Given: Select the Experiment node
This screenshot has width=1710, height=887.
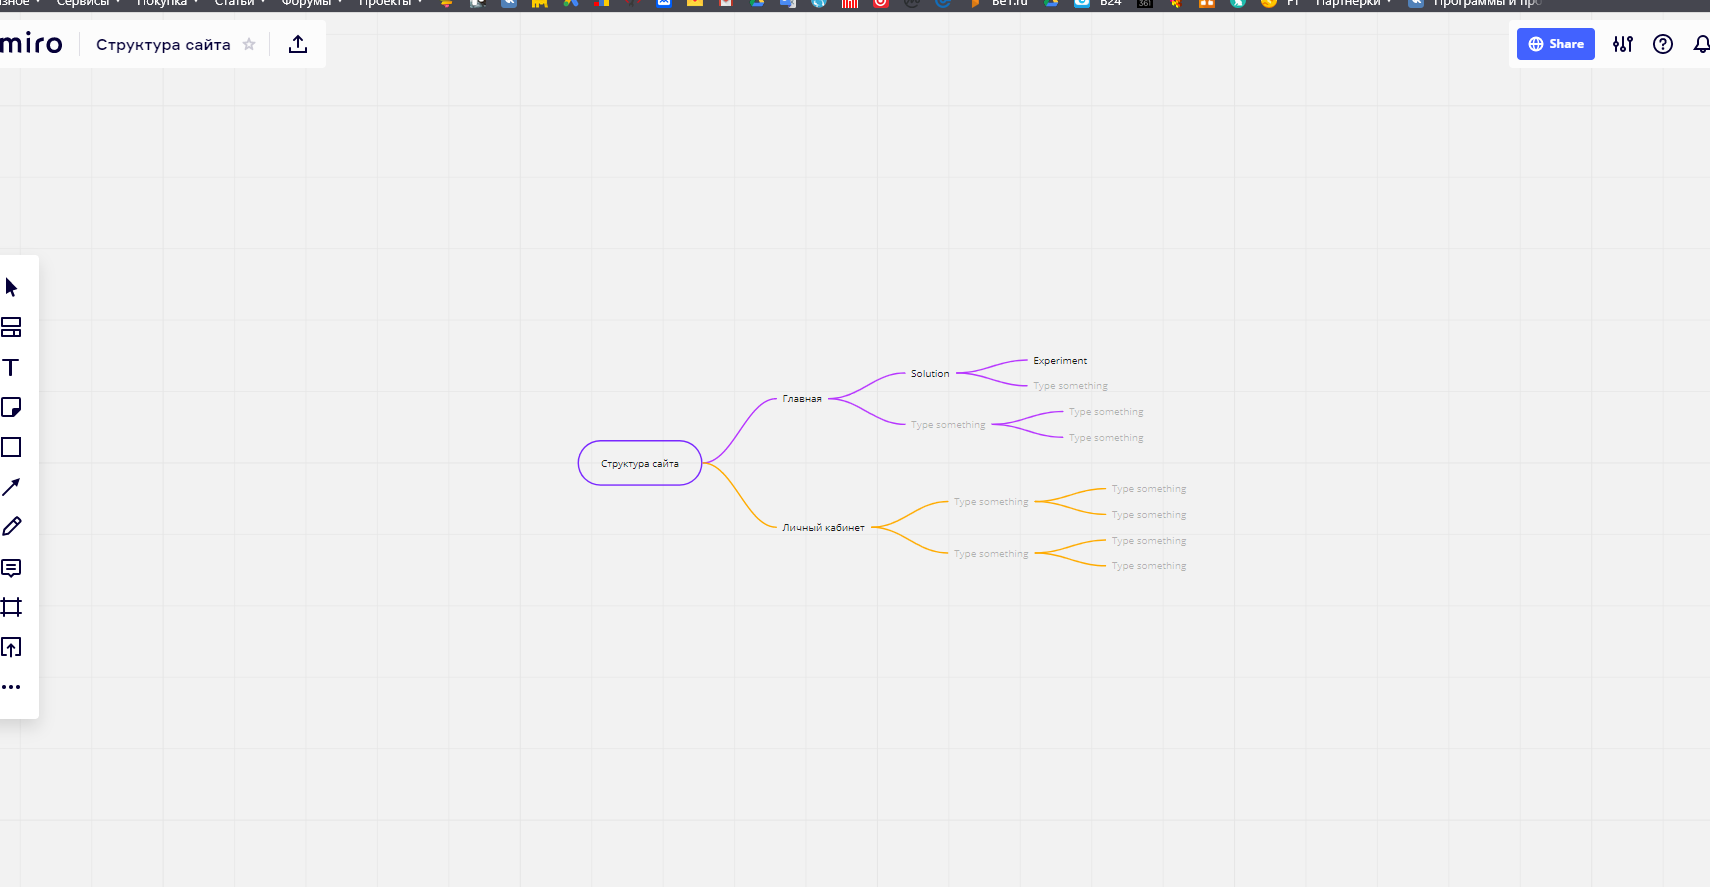Looking at the screenshot, I should [1060, 361].
